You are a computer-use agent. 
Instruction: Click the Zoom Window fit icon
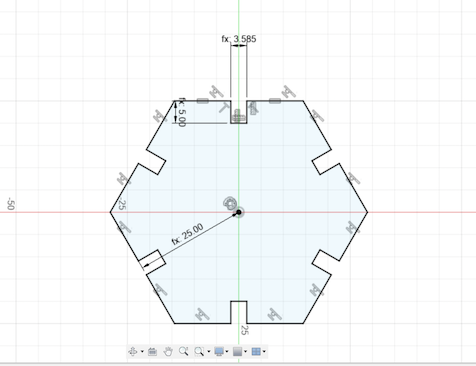199,351
